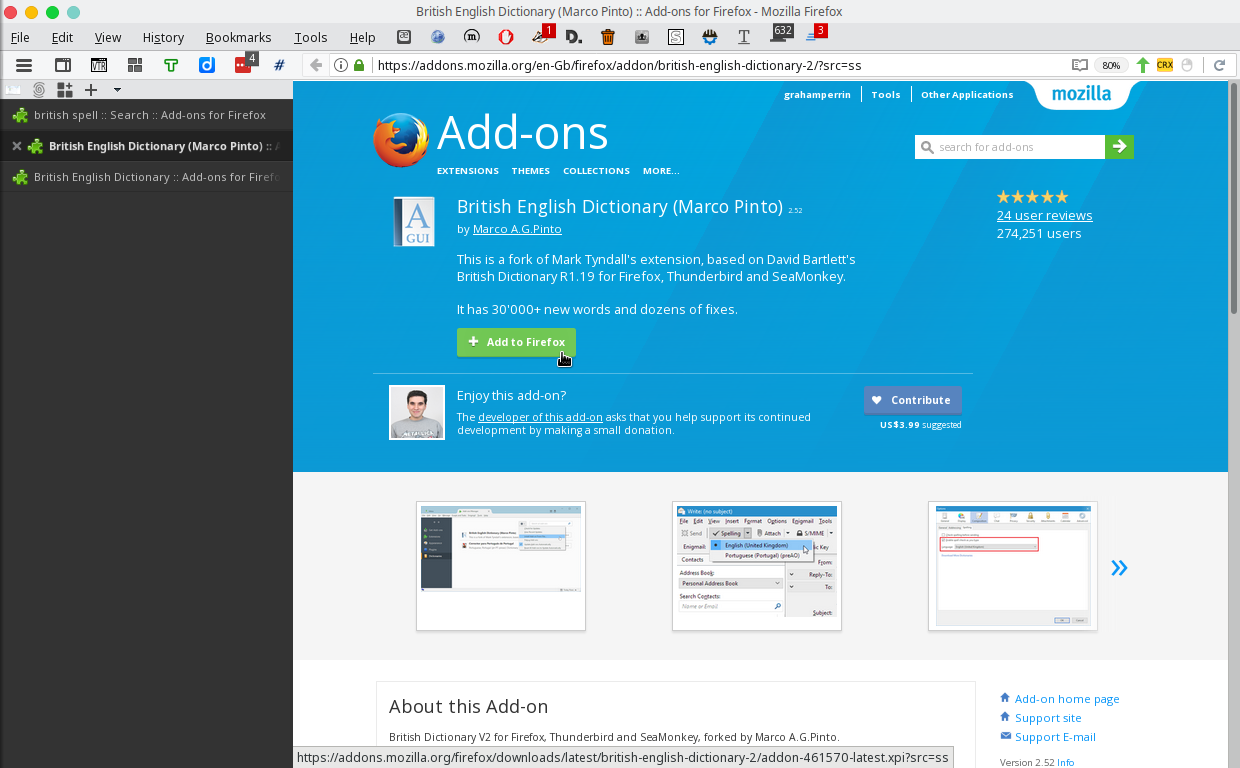Click the tab groups icon with plus
The image size is (1240, 768).
coord(65,90)
